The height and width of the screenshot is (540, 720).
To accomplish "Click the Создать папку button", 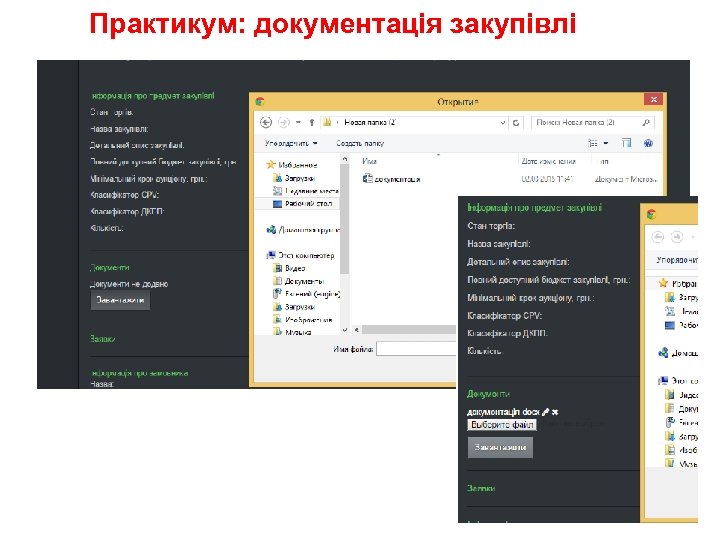I will click(360, 143).
